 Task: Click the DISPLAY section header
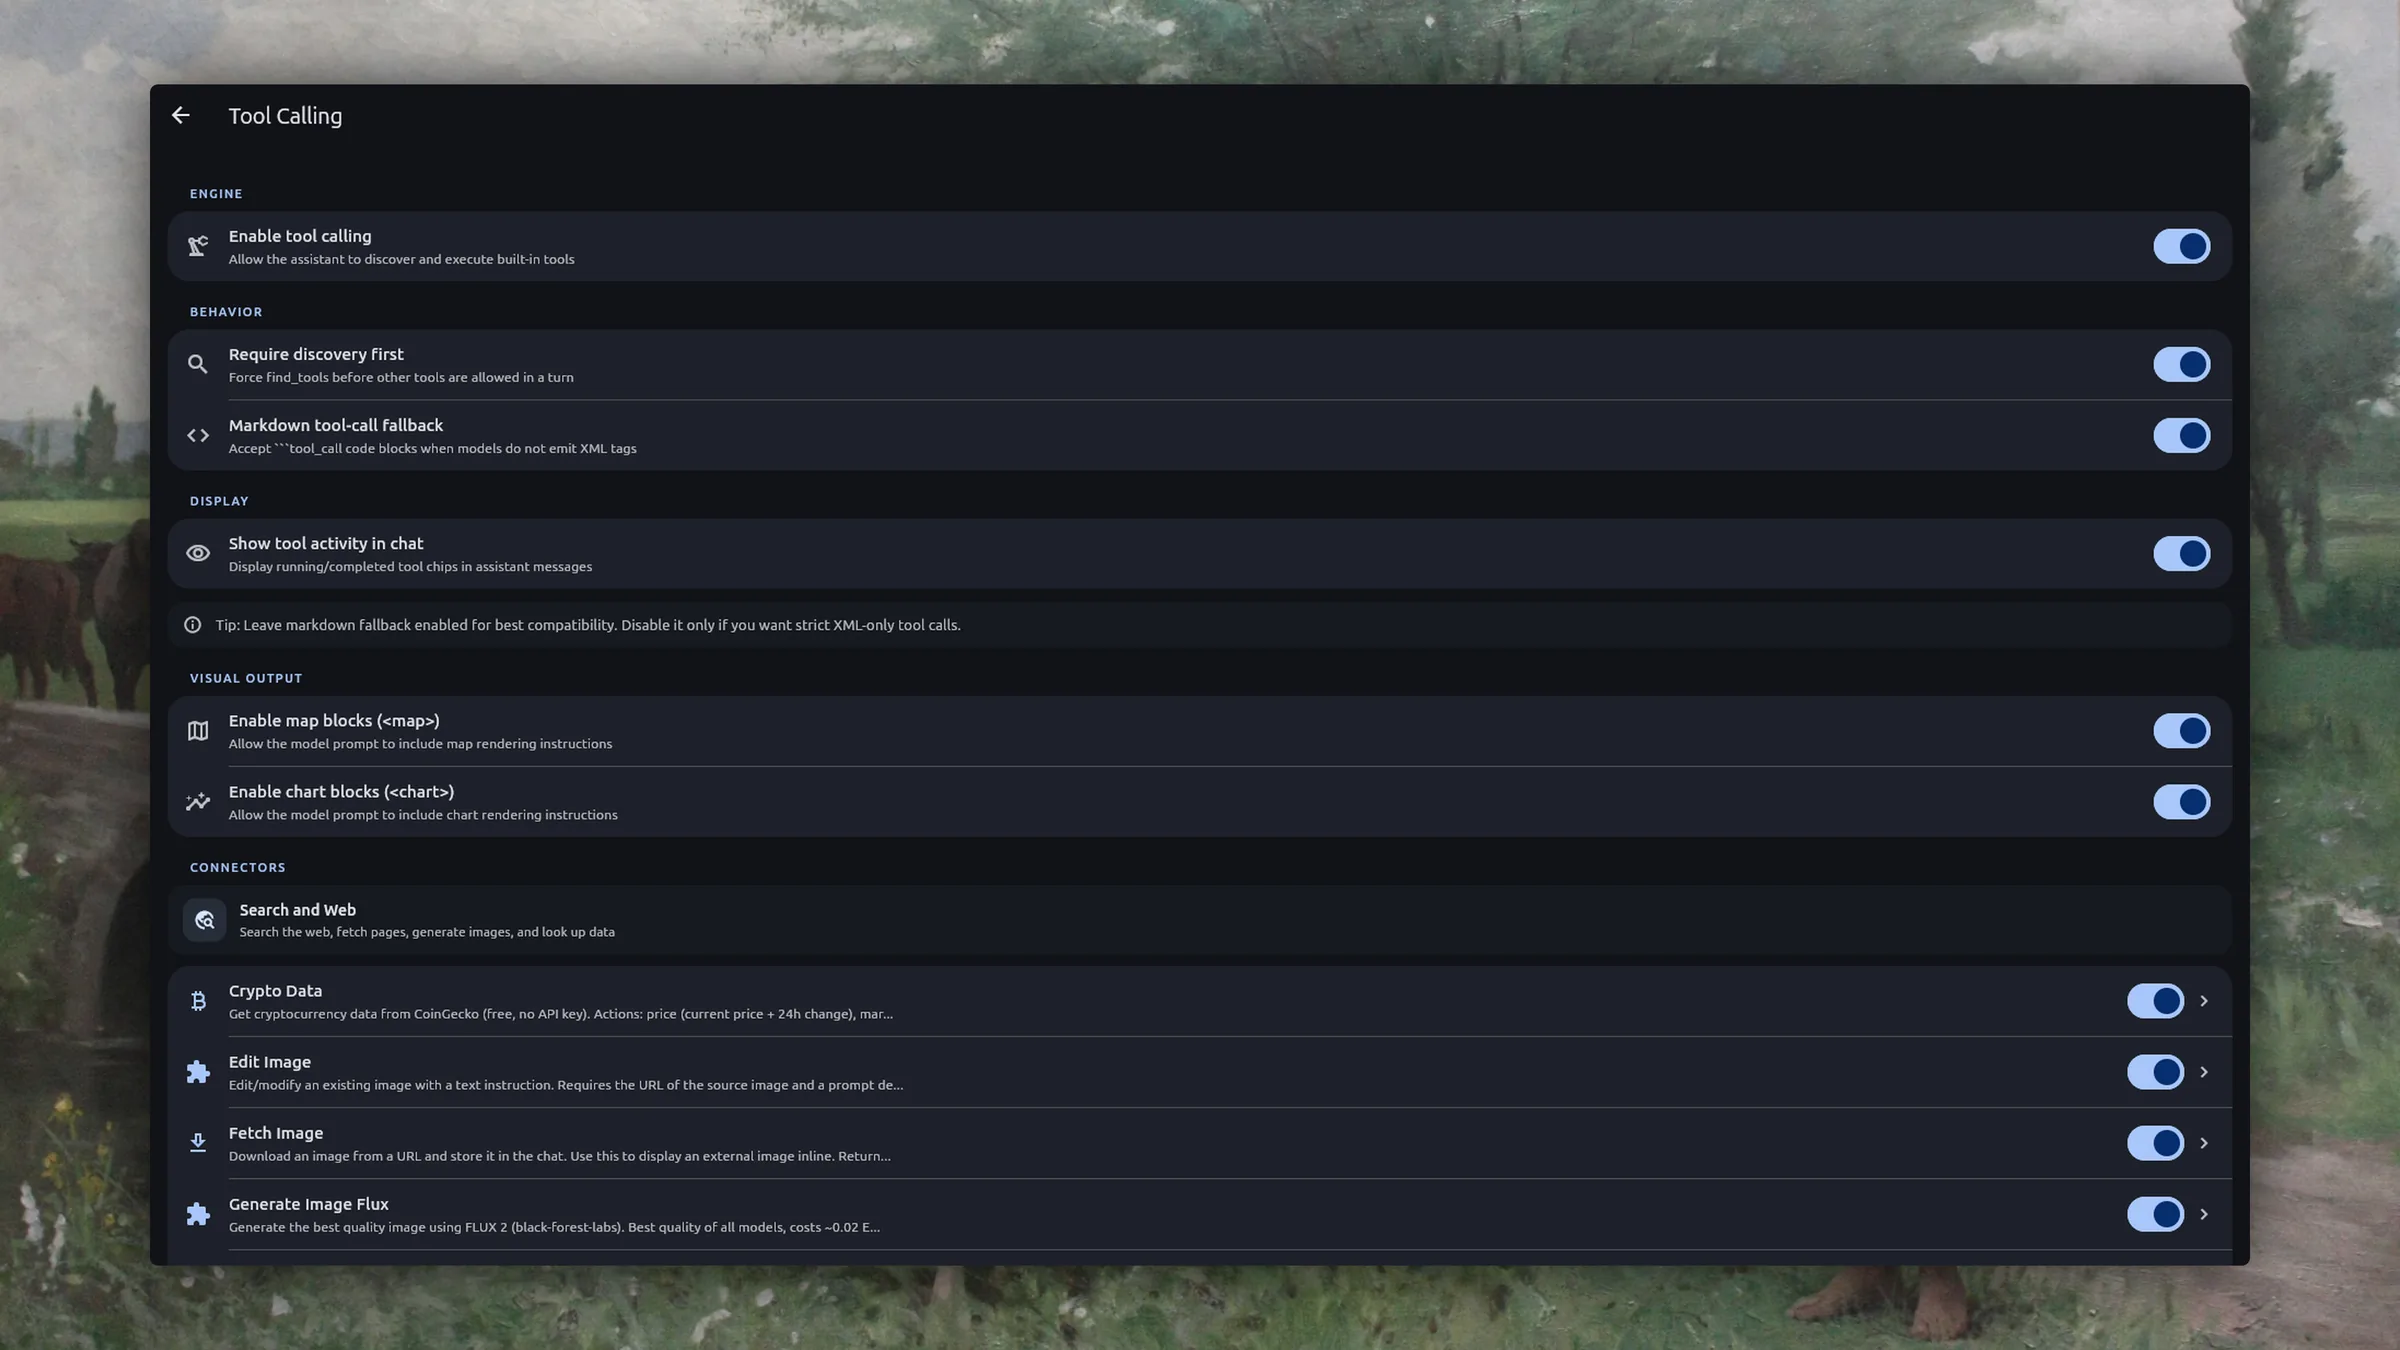(219, 501)
